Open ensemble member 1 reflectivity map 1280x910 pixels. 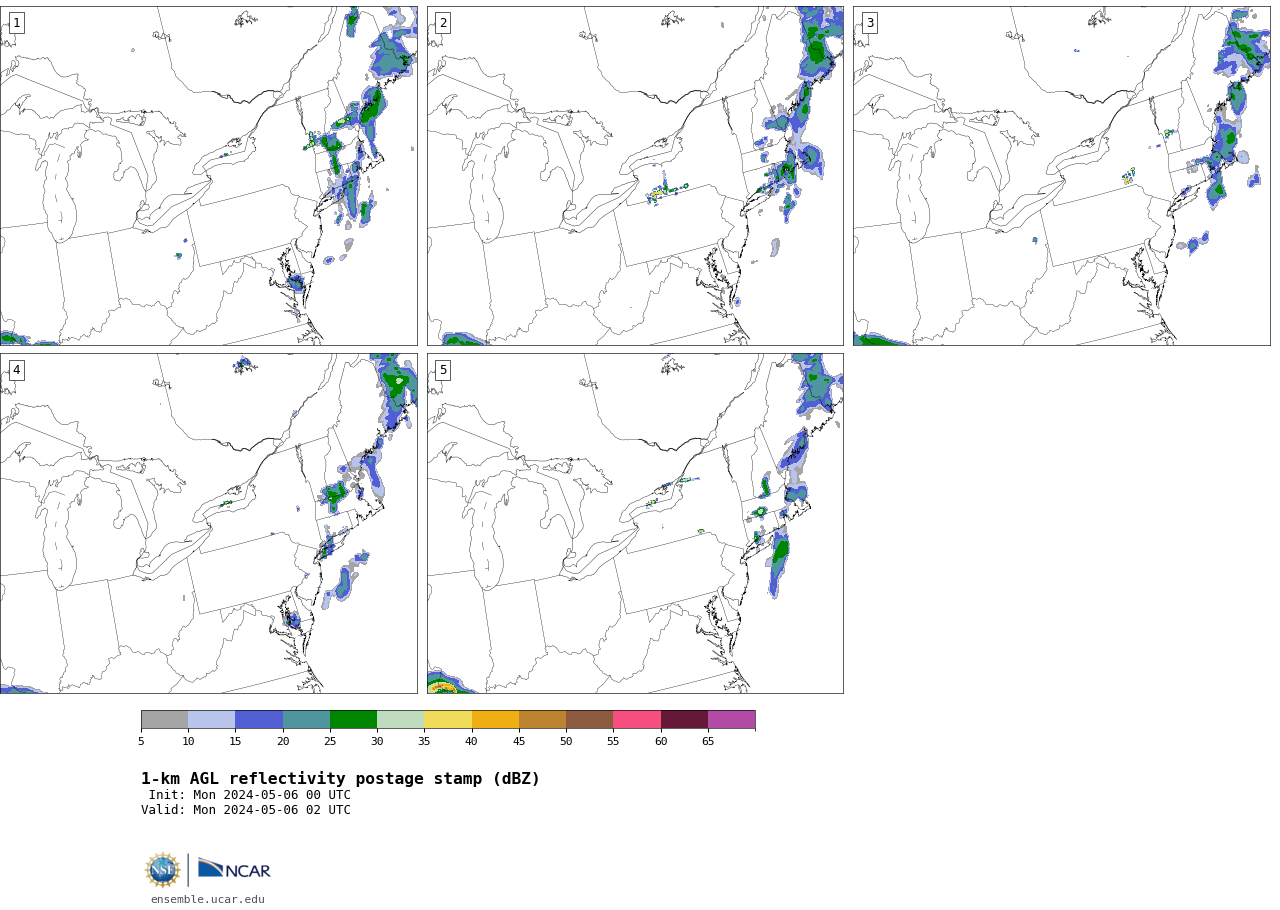pos(209,176)
